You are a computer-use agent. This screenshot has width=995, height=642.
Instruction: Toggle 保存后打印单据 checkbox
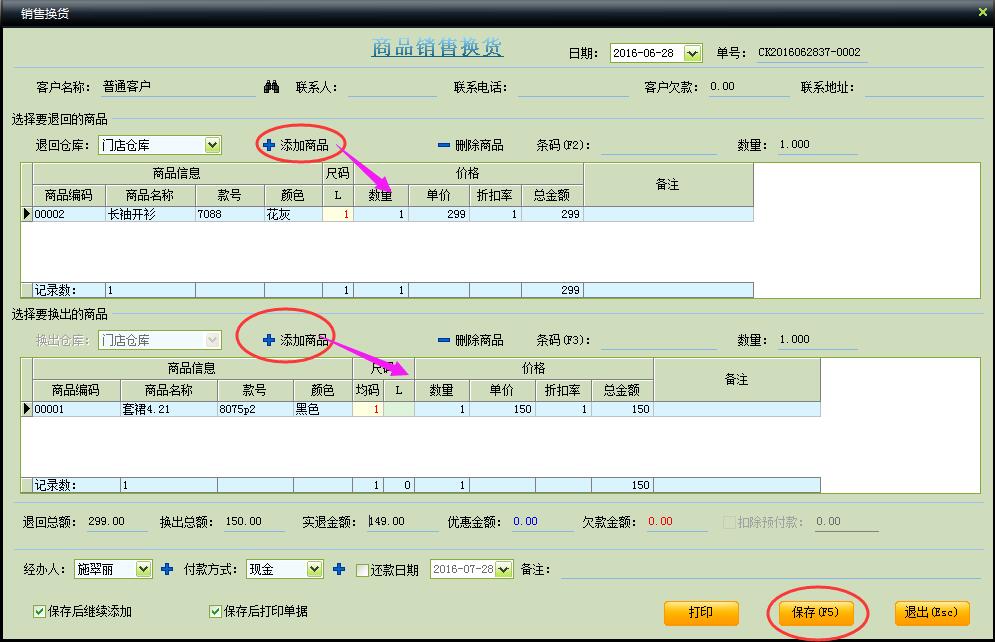[x=215, y=612]
